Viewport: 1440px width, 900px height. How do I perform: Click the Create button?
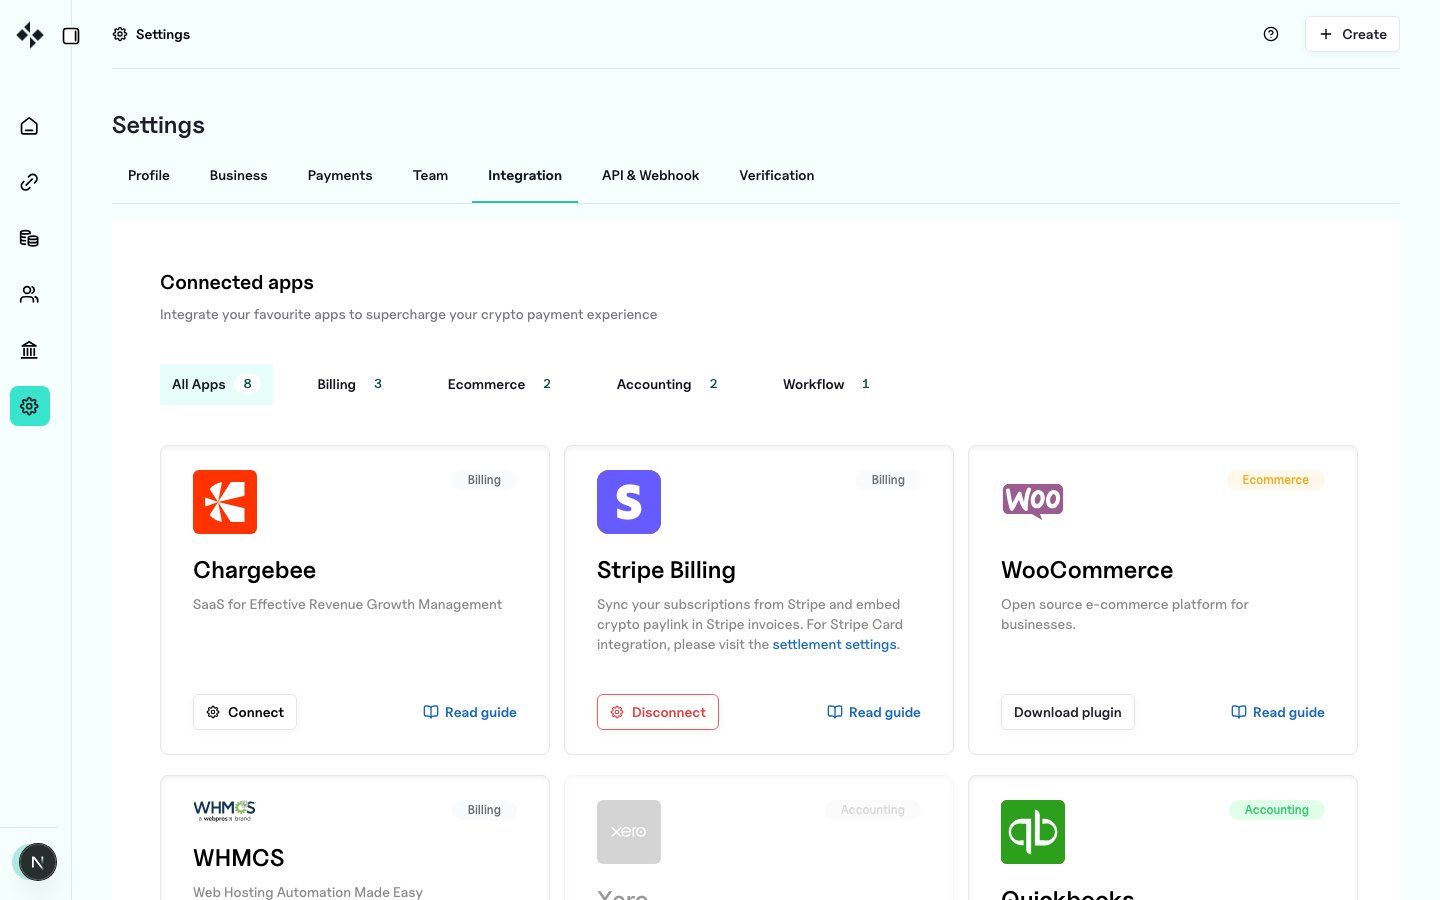[1352, 34]
